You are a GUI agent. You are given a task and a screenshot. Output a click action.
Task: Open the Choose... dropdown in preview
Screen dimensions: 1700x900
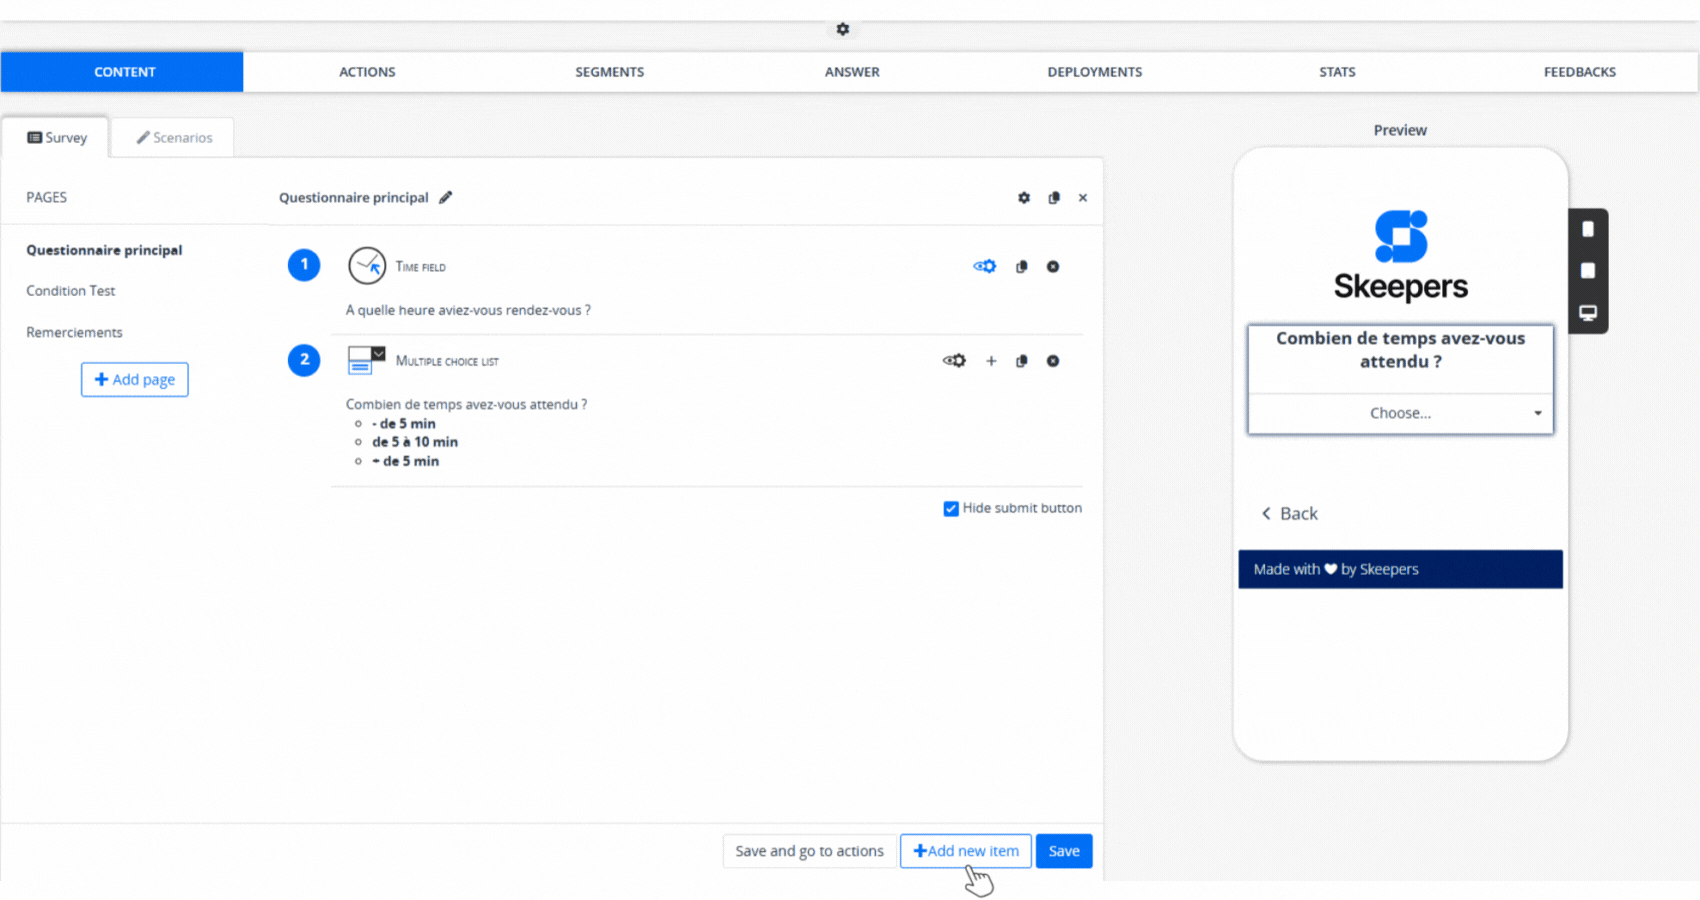(1400, 413)
